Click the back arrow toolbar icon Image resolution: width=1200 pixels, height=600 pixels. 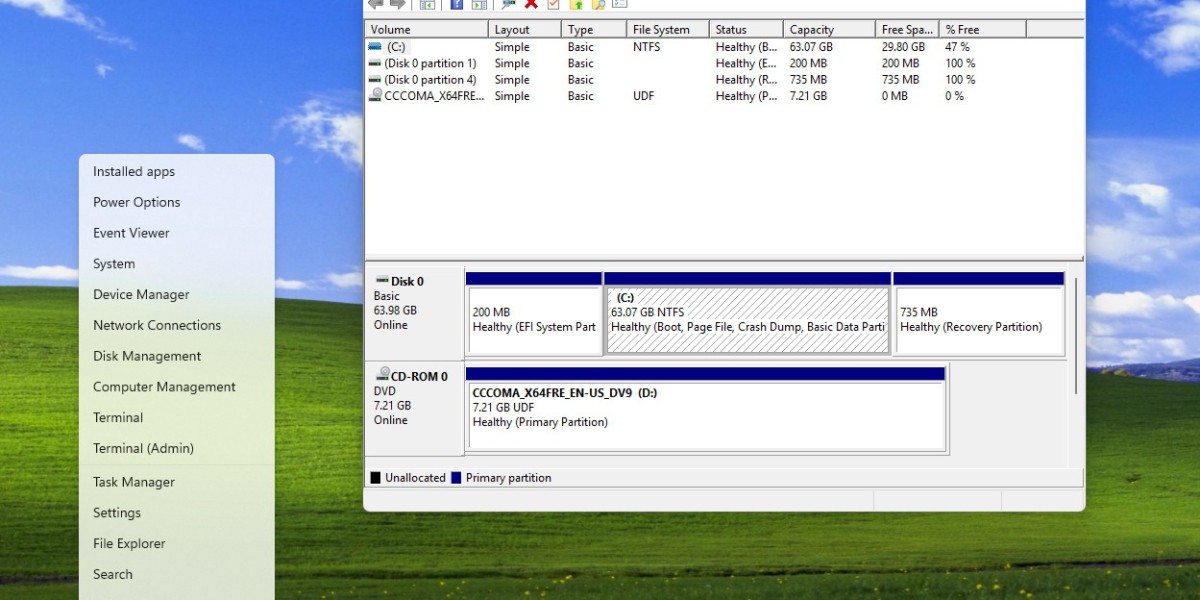click(376, 4)
